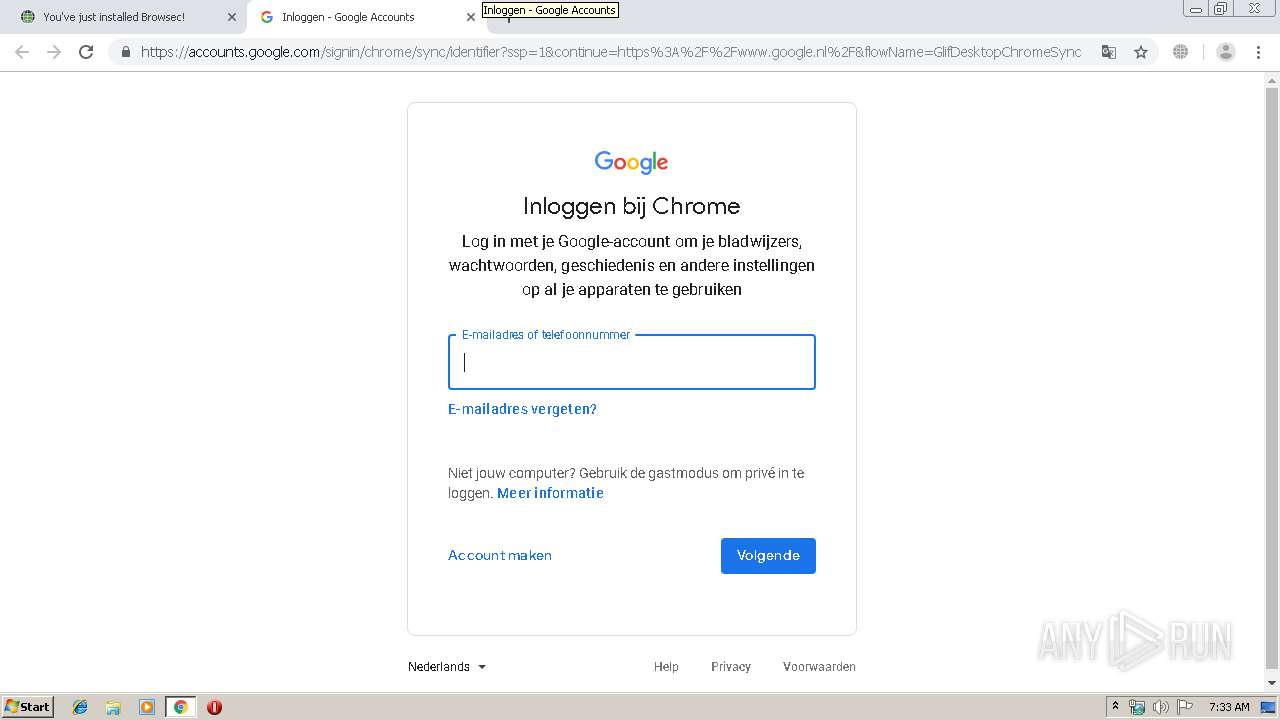Open the Chrome profile avatar
1280x720 pixels.
pos(1226,52)
